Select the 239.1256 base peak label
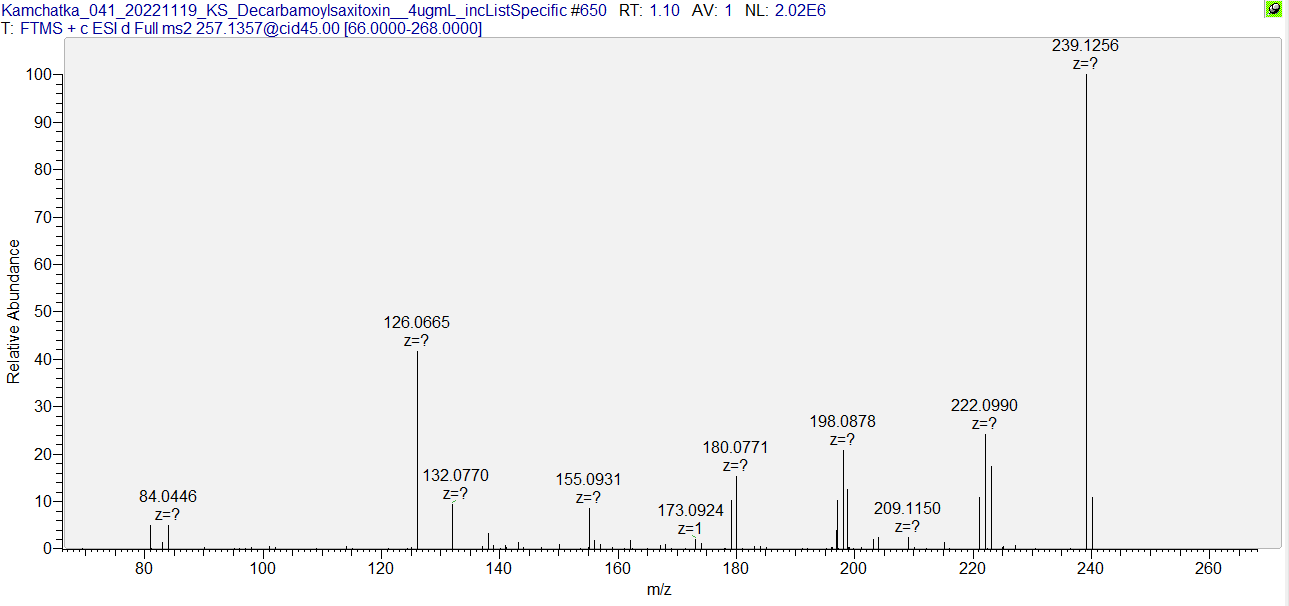Image resolution: width=1289 pixels, height=606 pixels. tap(1085, 46)
